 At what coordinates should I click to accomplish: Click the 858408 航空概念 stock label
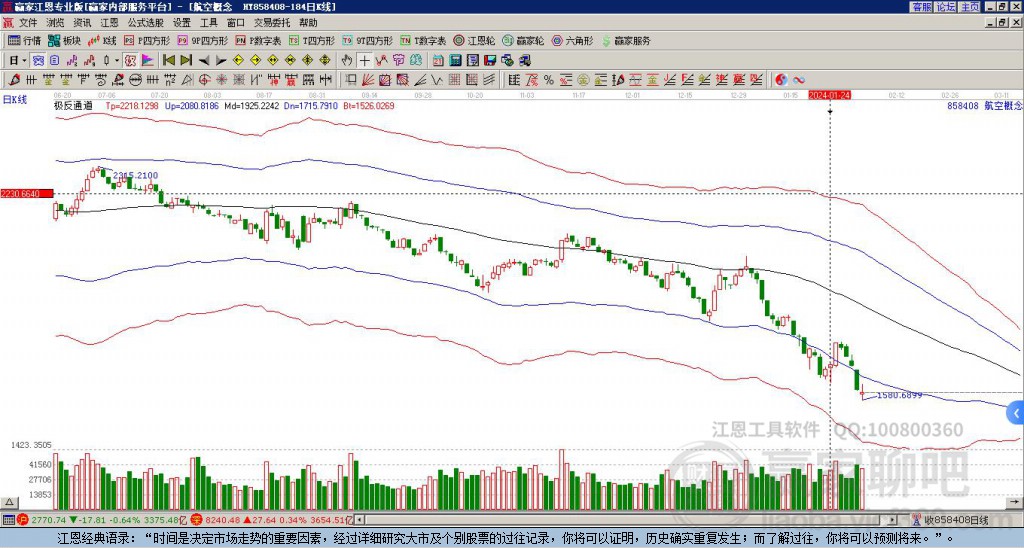[983, 105]
